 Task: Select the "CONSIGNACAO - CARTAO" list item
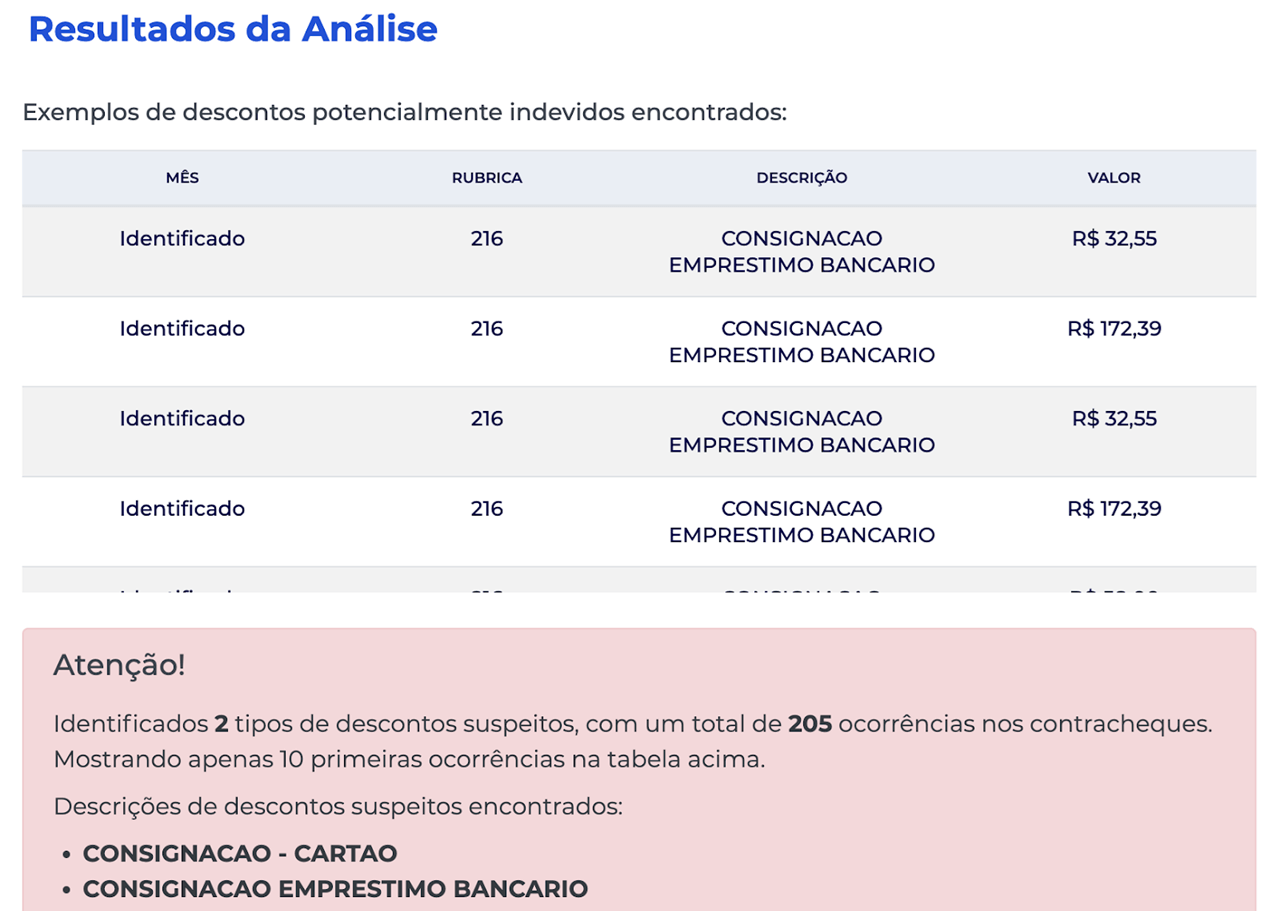pos(240,854)
